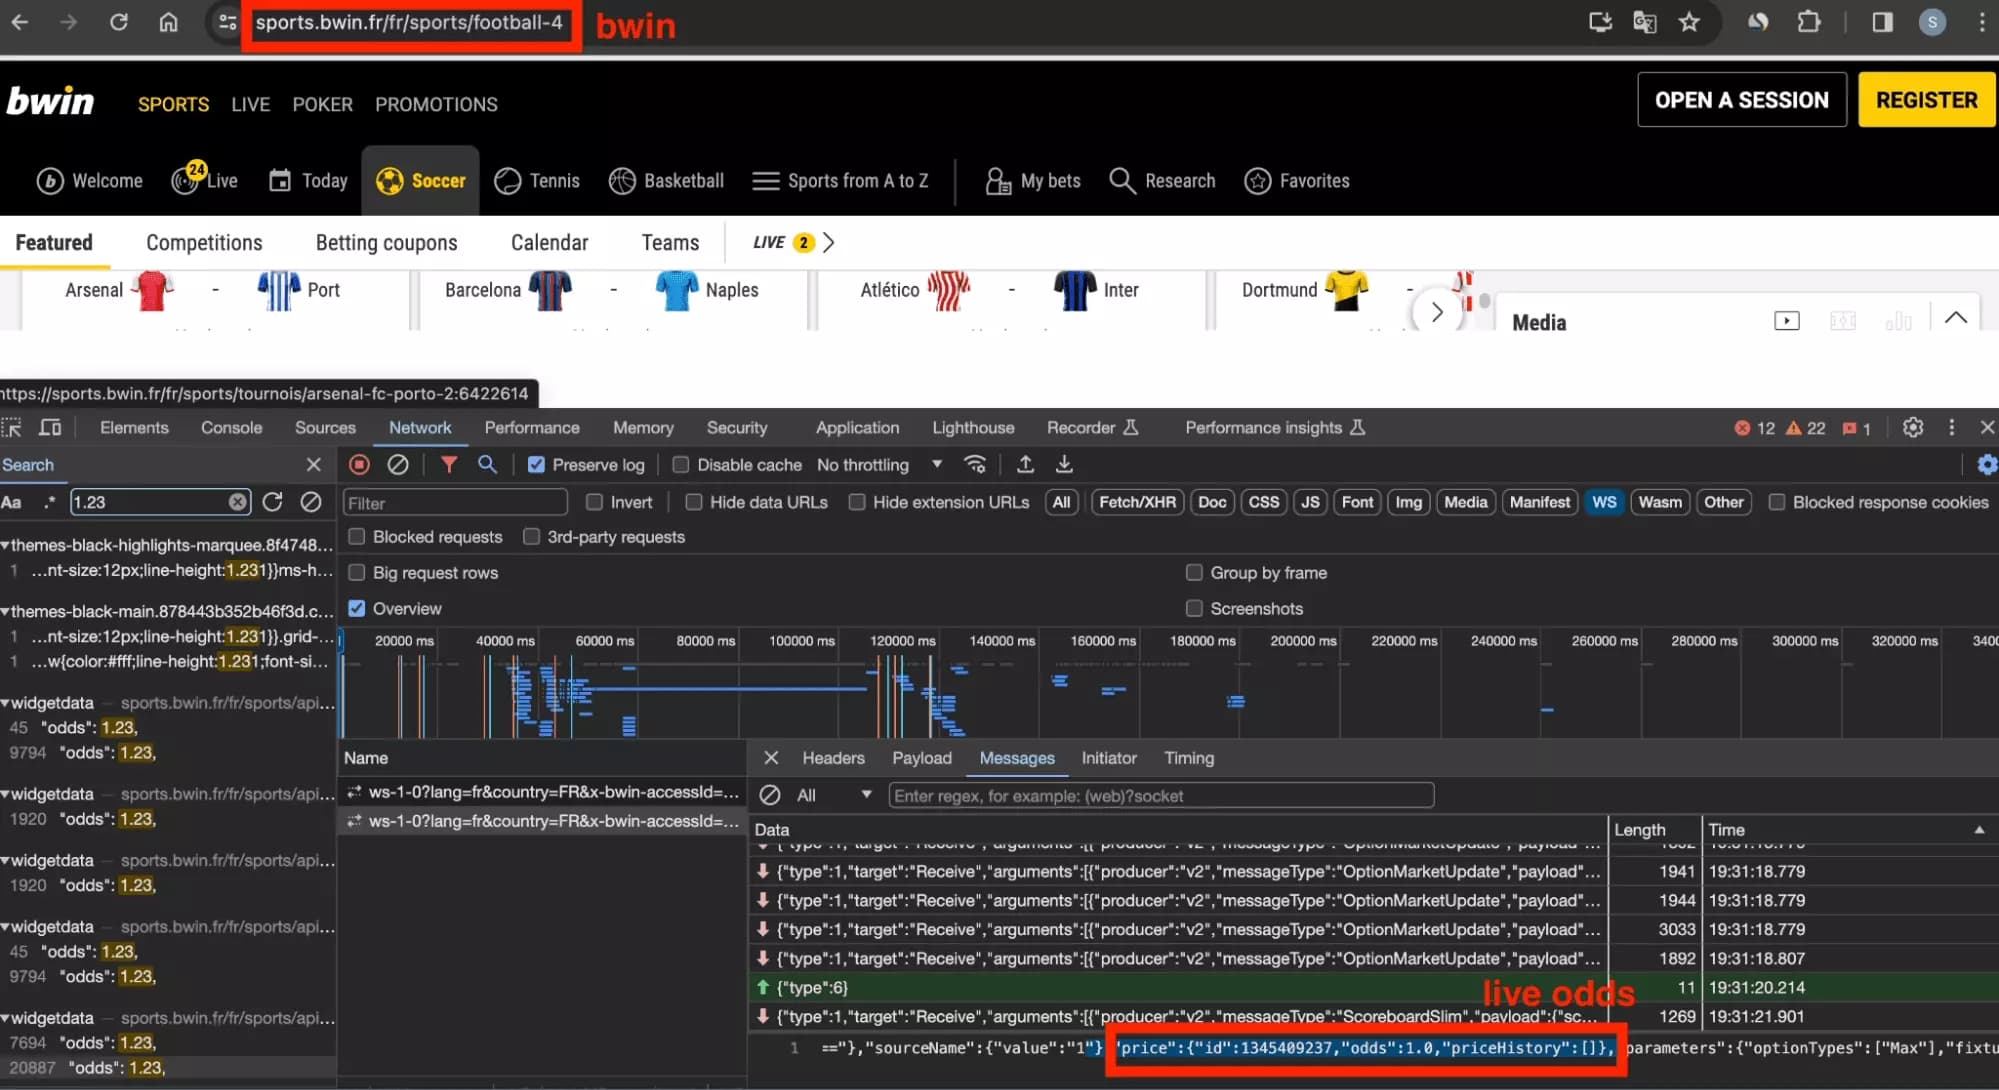Stop recording network log (red record icon)
This screenshot has height=1090, width=1999.
click(359, 465)
